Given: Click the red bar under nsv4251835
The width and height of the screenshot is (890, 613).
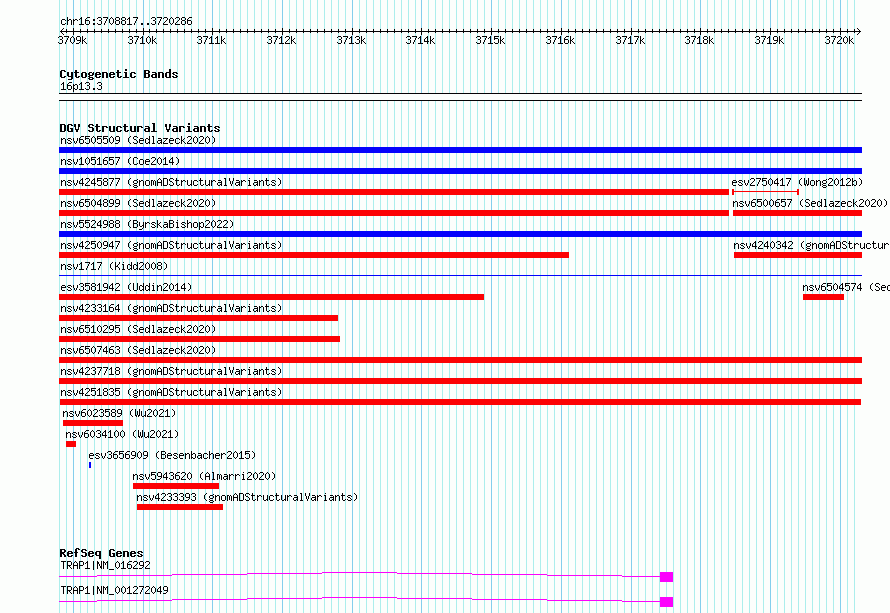Looking at the screenshot, I should 460,402.
